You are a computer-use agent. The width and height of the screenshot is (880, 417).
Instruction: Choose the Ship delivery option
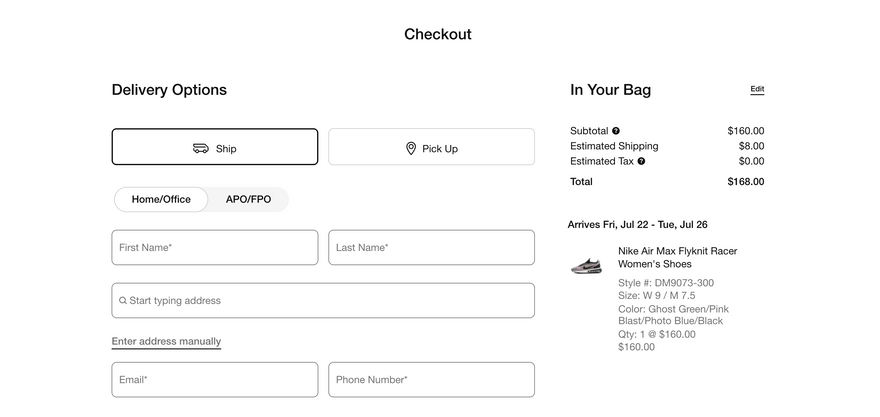pos(215,147)
